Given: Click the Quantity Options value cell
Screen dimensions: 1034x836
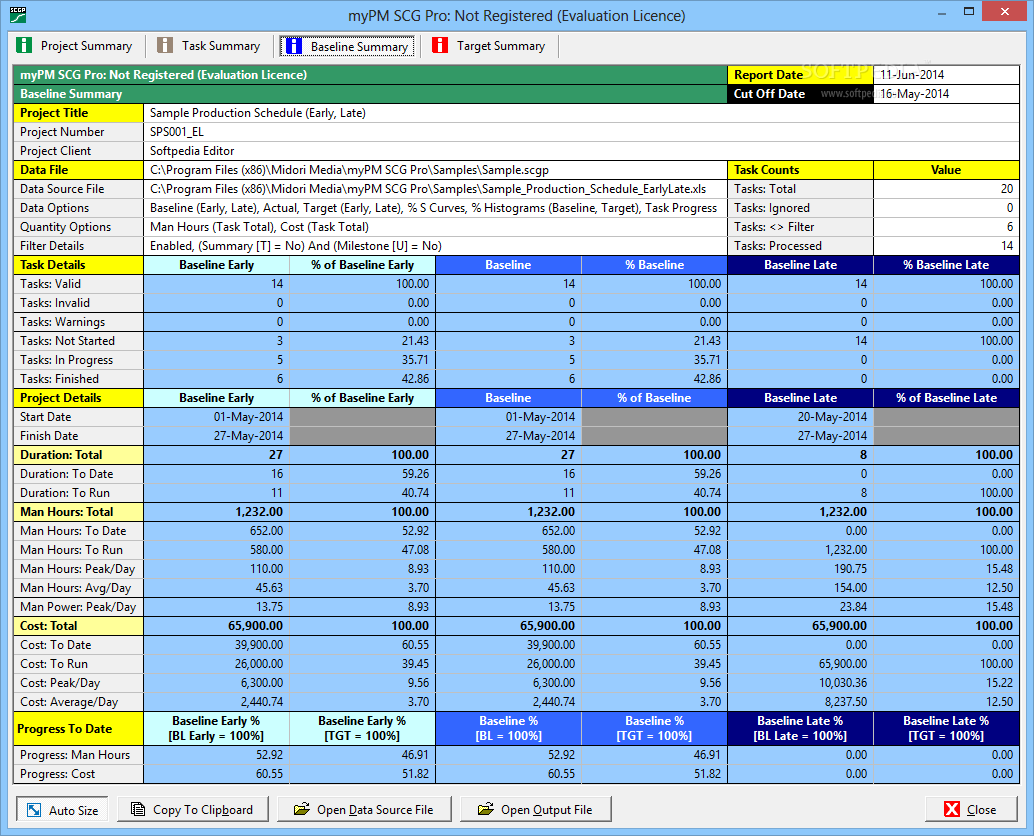Looking at the screenshot, I should (435, 227).
